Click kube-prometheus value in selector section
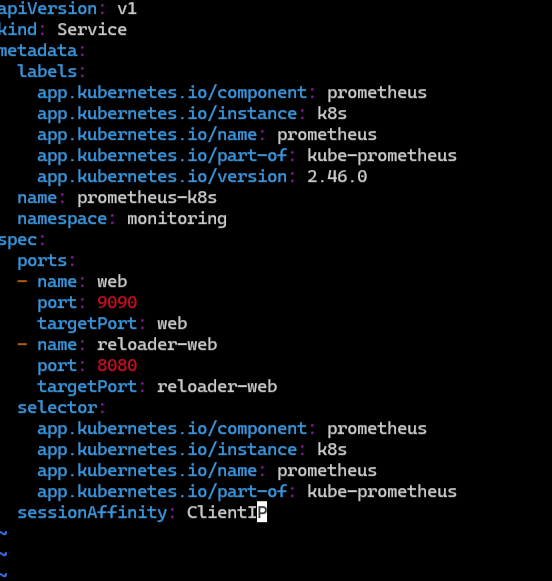This screenshot has width=552, height=581. [382, 492]
